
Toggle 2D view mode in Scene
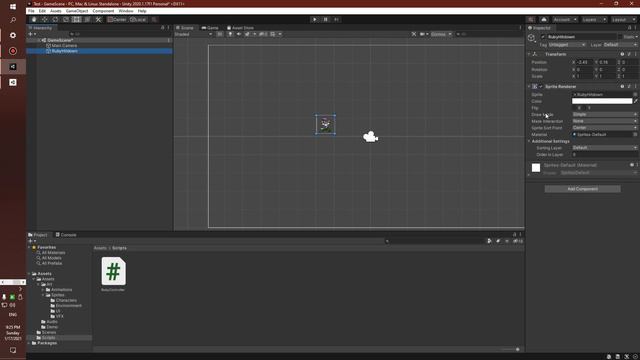pyautogui.click(x=220, y=34)
